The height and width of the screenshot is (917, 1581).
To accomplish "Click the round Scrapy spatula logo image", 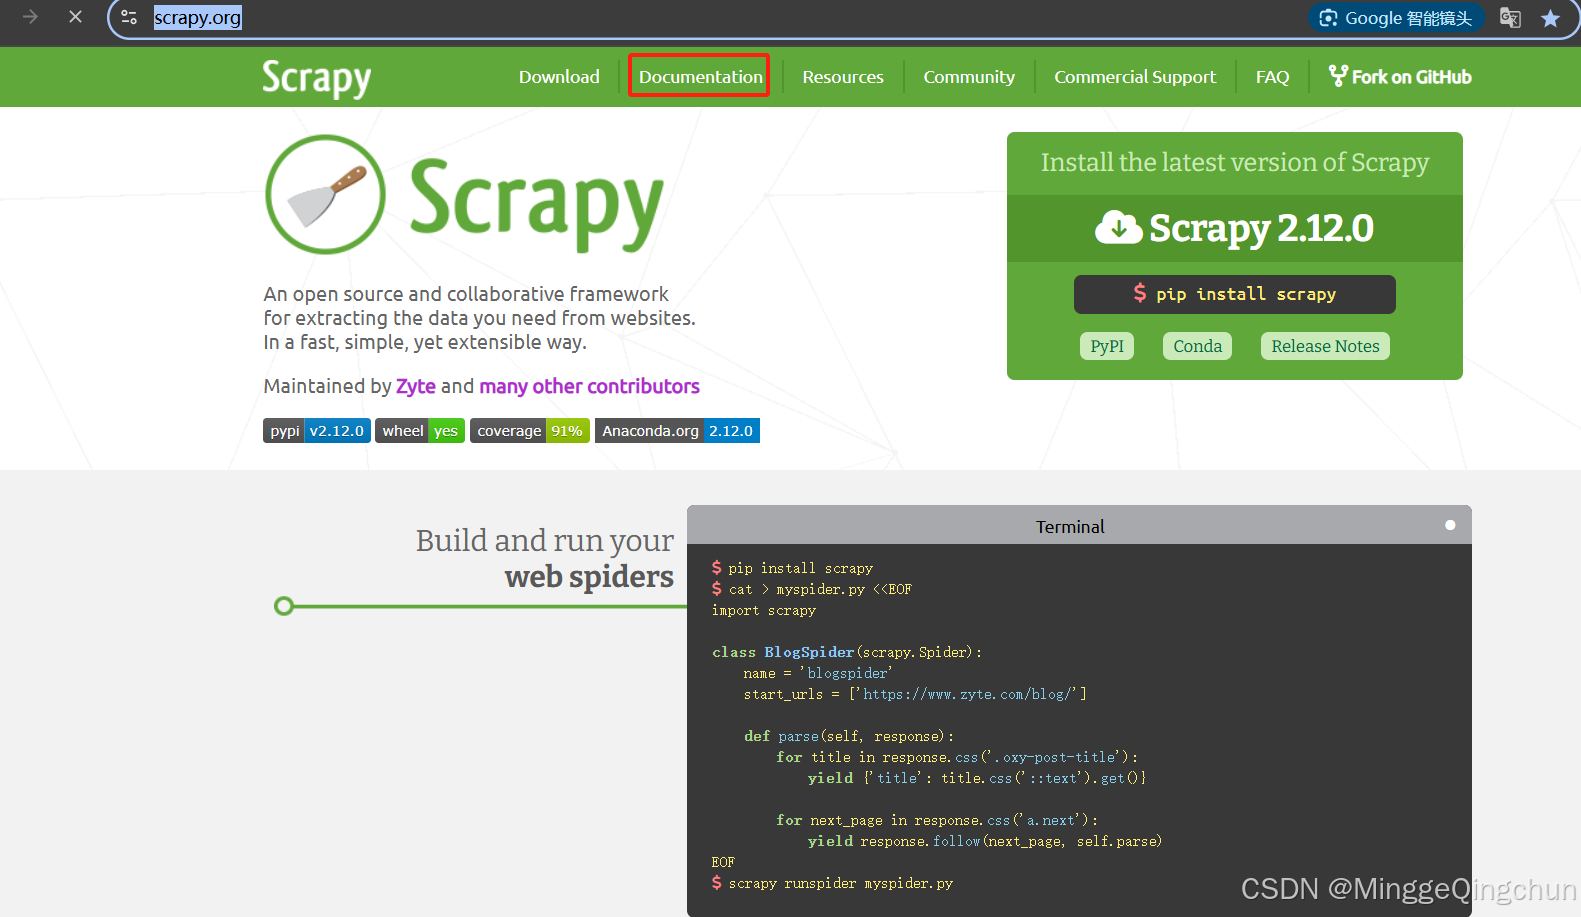I will click(325, 194).
